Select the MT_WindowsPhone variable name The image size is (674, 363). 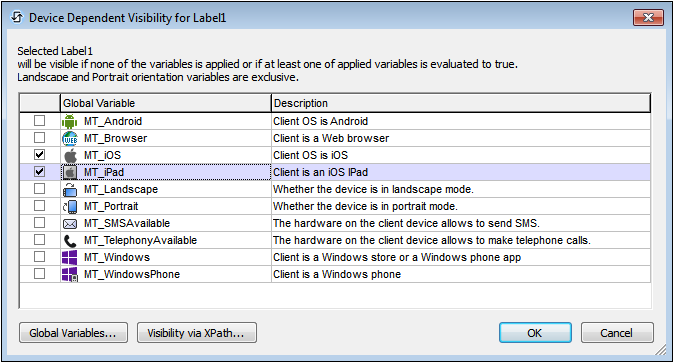(132, 274)
